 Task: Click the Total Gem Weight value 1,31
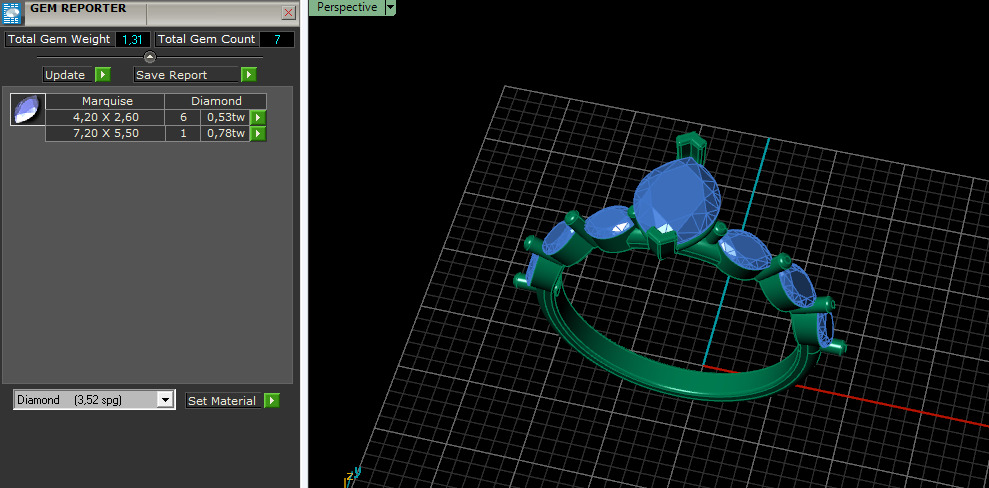132,39
